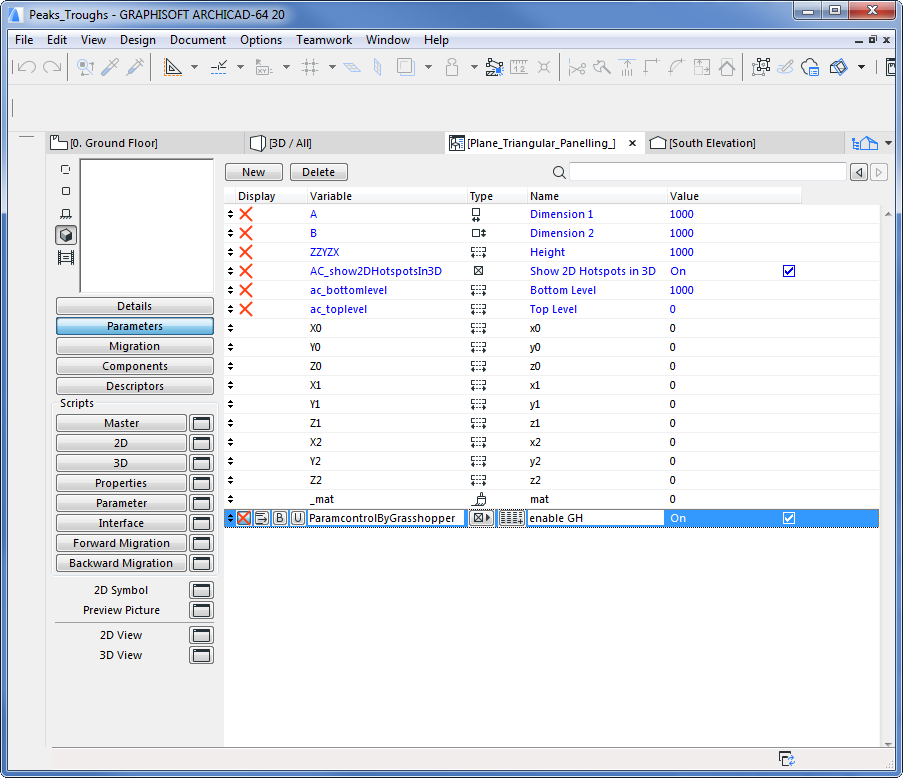Click the 3D preview cube icon
This screenshot has width=903, height=778.
[x=66, y=235]
